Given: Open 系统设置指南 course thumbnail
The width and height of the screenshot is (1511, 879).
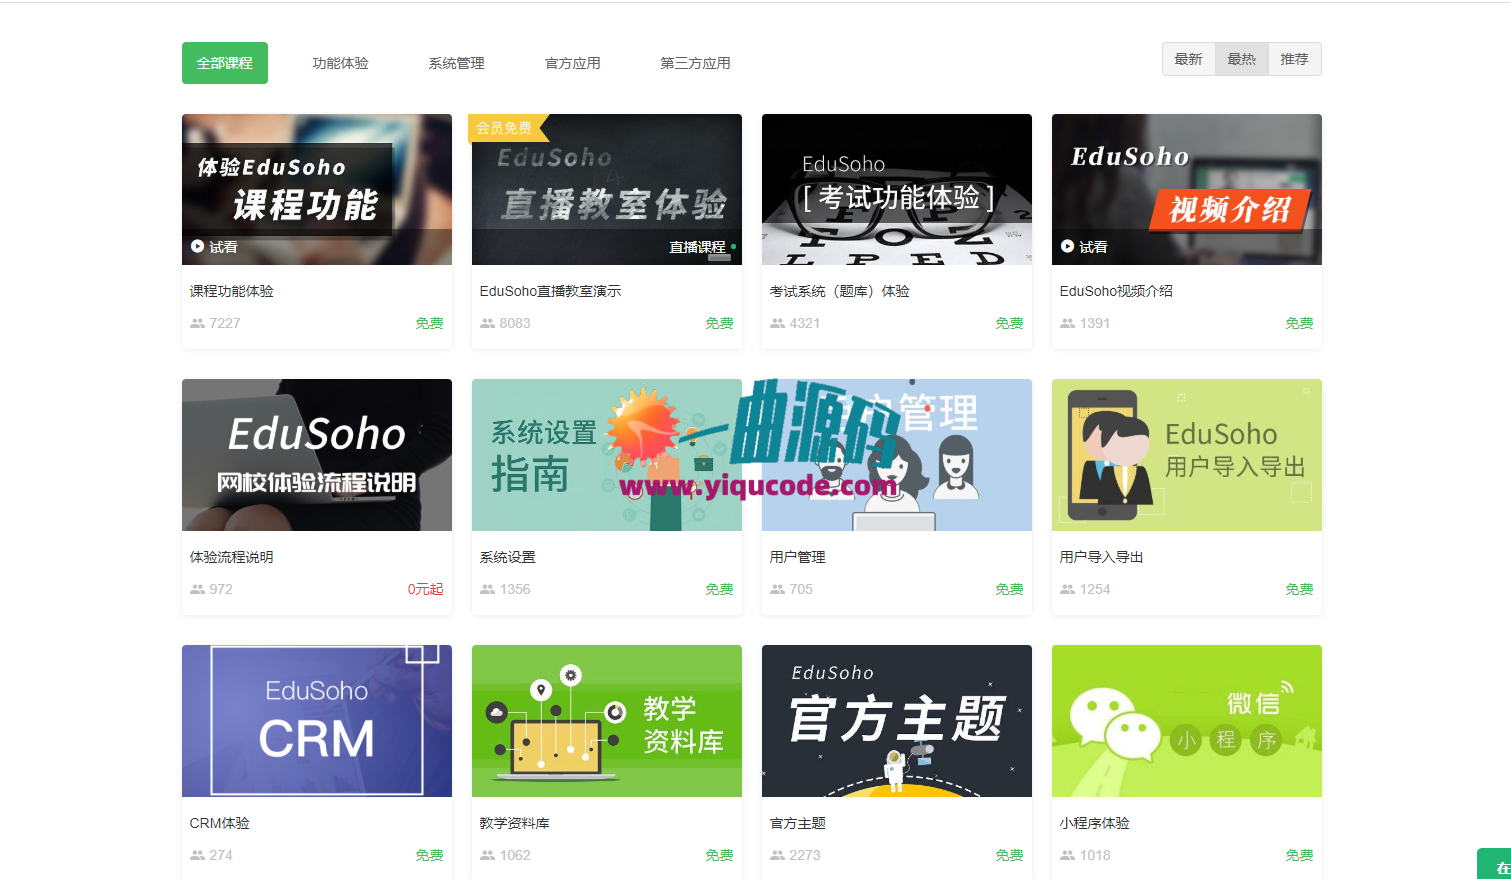Looking at the screenshot, I should coord(607,455).
